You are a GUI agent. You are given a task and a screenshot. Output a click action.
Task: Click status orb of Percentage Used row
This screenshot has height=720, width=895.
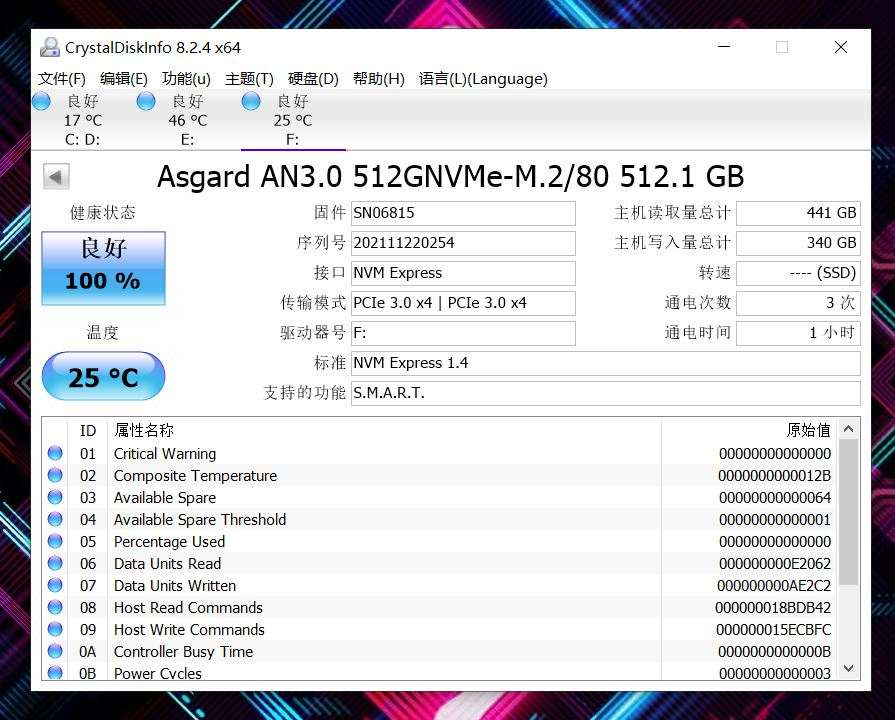point(55,541)
